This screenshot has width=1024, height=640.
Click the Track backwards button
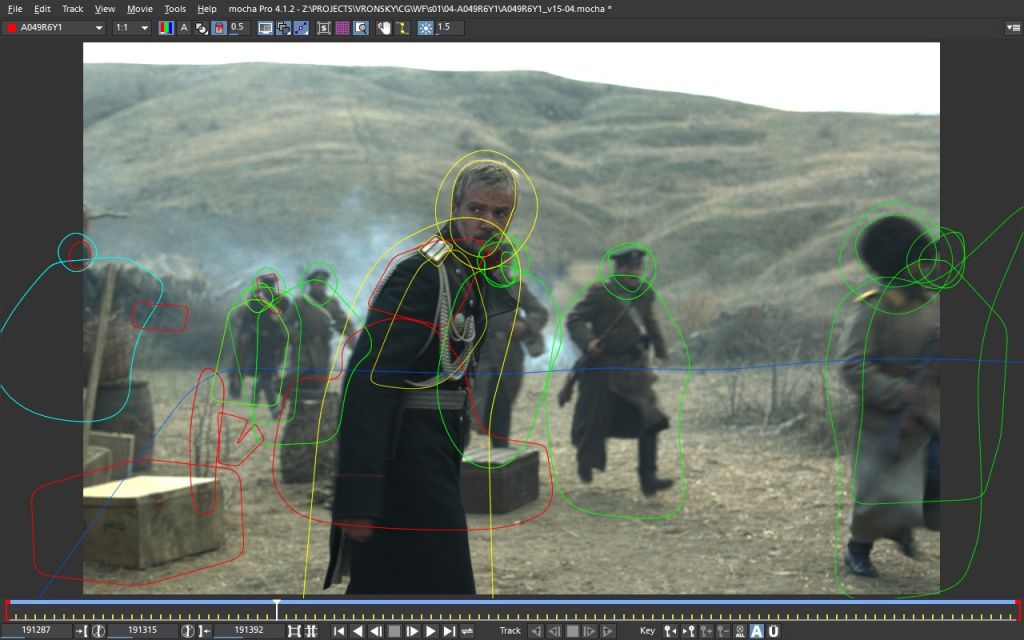(x=536, y=631)
